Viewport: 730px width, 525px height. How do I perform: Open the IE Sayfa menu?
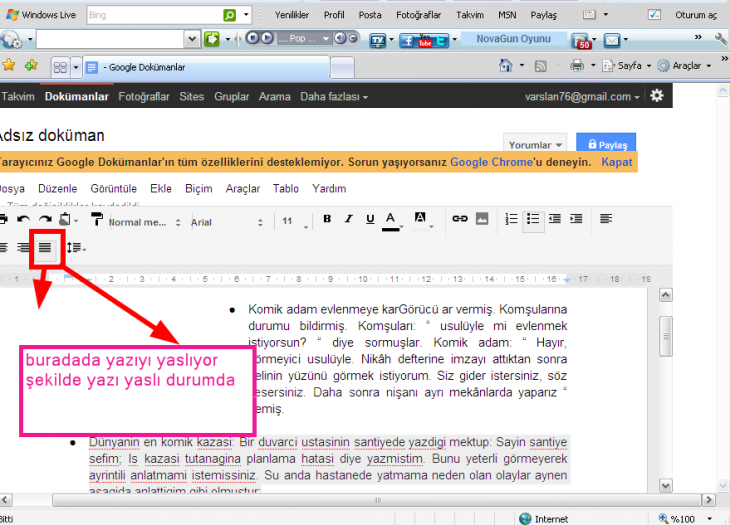626,66
